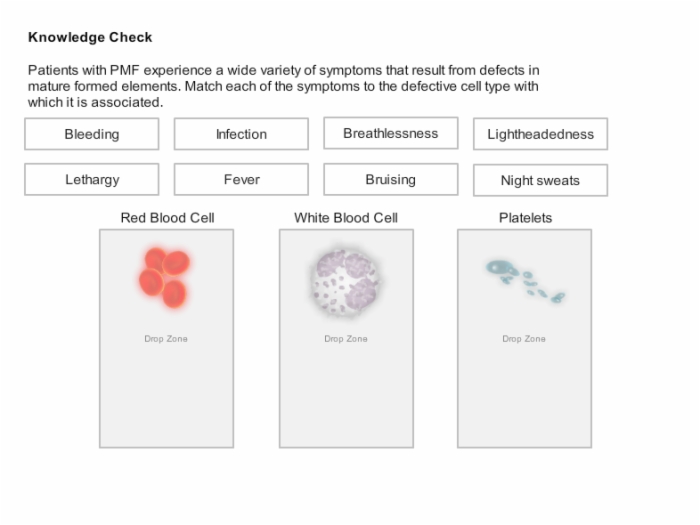
Task: Select the Bleeding symptom tile
Action: point(92,134)
